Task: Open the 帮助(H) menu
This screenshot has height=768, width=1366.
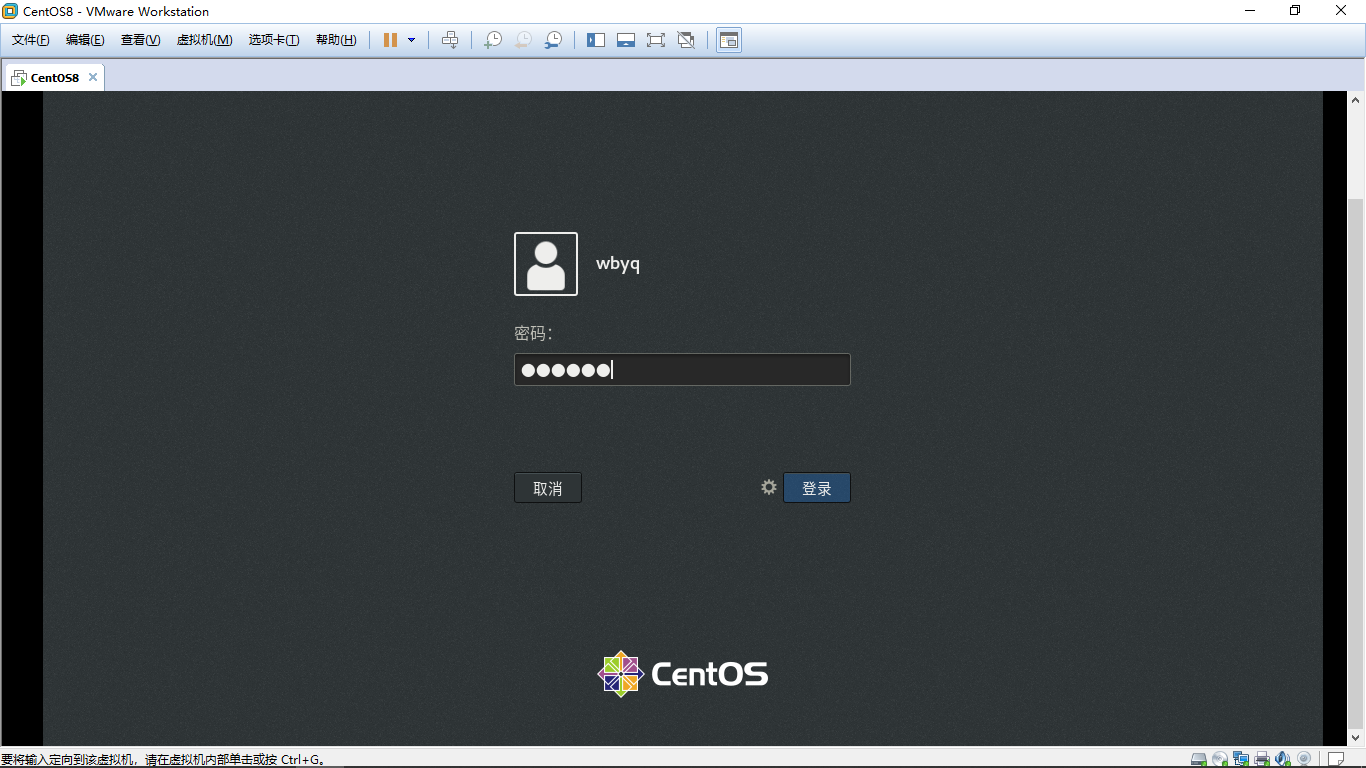Action: [336, 40]
